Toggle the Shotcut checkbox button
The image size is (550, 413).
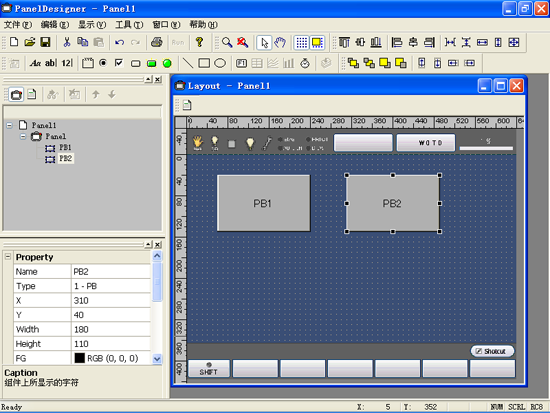pos(492,351)
